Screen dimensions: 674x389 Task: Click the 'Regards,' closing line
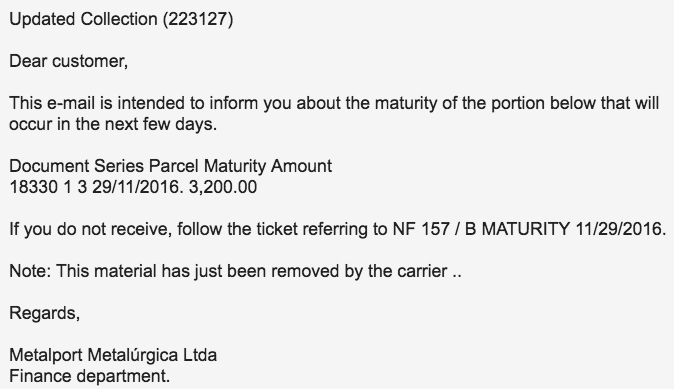tap(45, 313)
